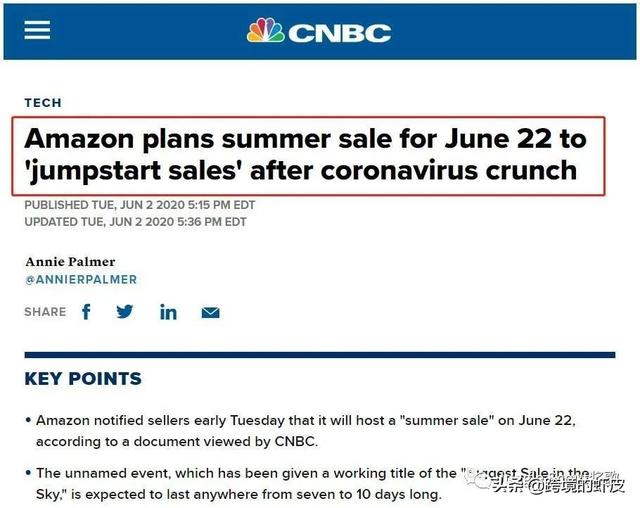Click the empty blue header bar right side
Screen dimensions: 640x508
[x=514, y=32]
